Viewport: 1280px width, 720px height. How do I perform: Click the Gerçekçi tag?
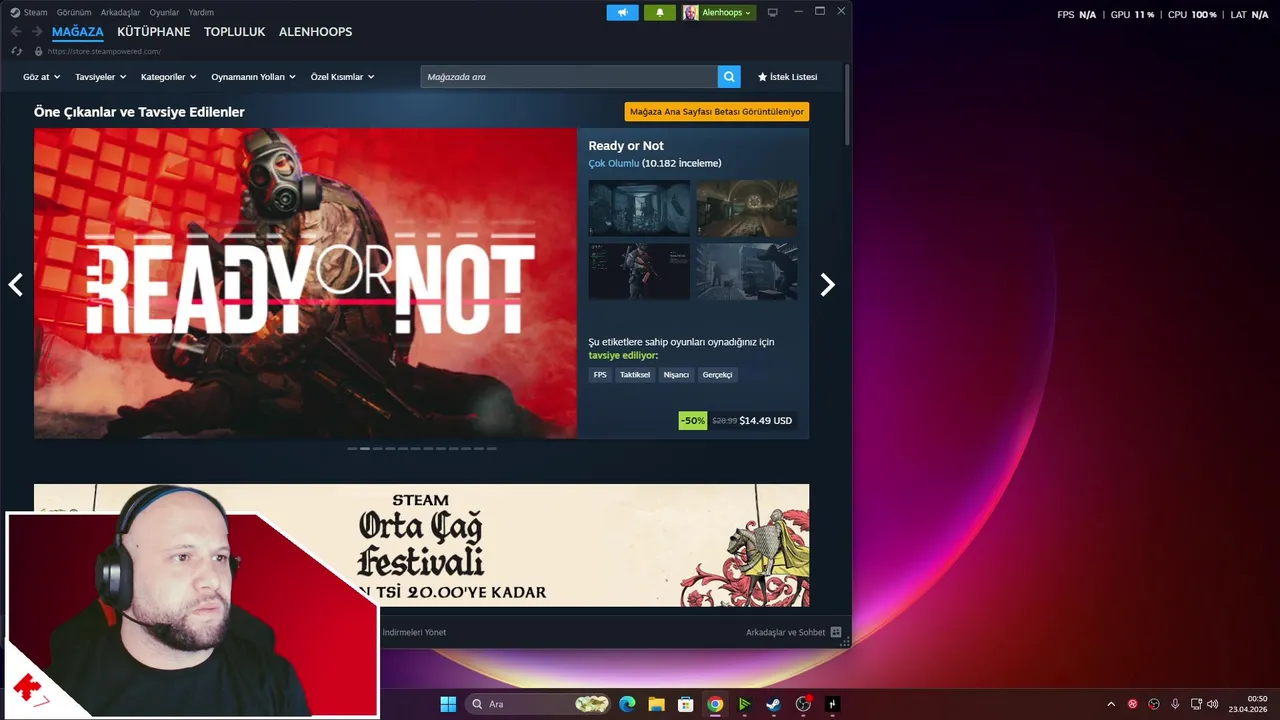pos(718,375)
